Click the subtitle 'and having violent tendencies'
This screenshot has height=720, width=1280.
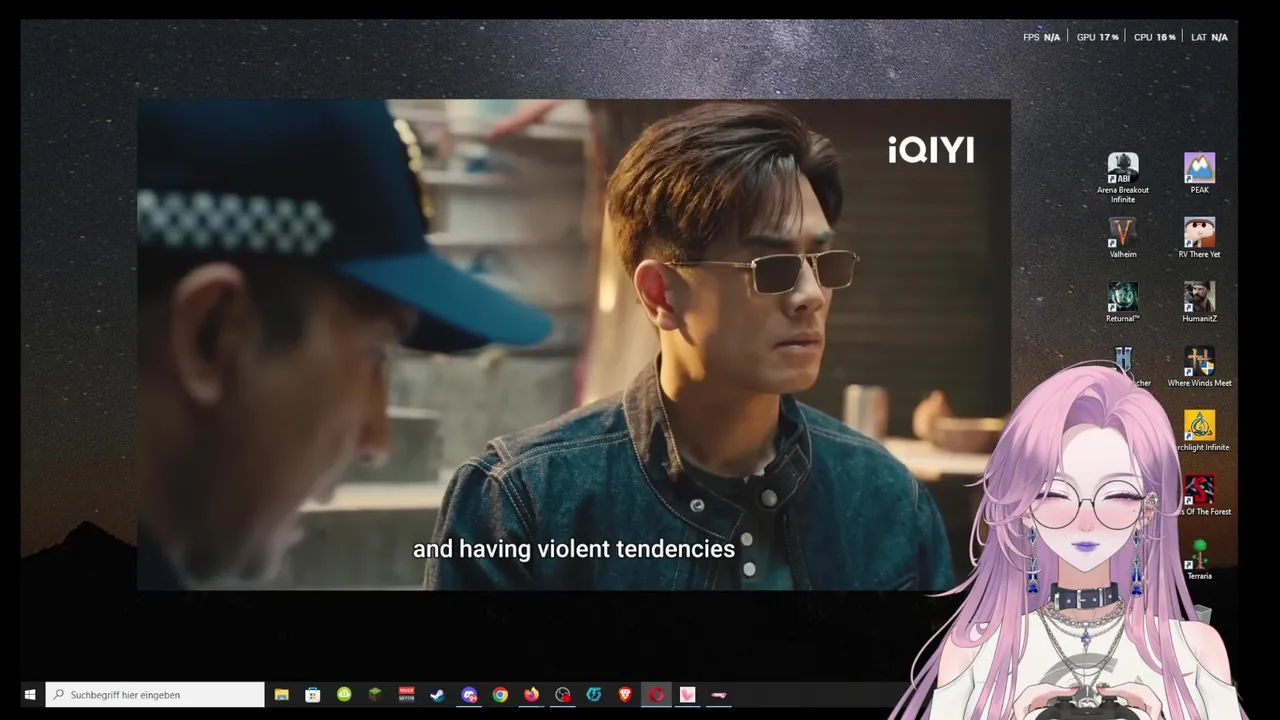(x=574, y=549)
